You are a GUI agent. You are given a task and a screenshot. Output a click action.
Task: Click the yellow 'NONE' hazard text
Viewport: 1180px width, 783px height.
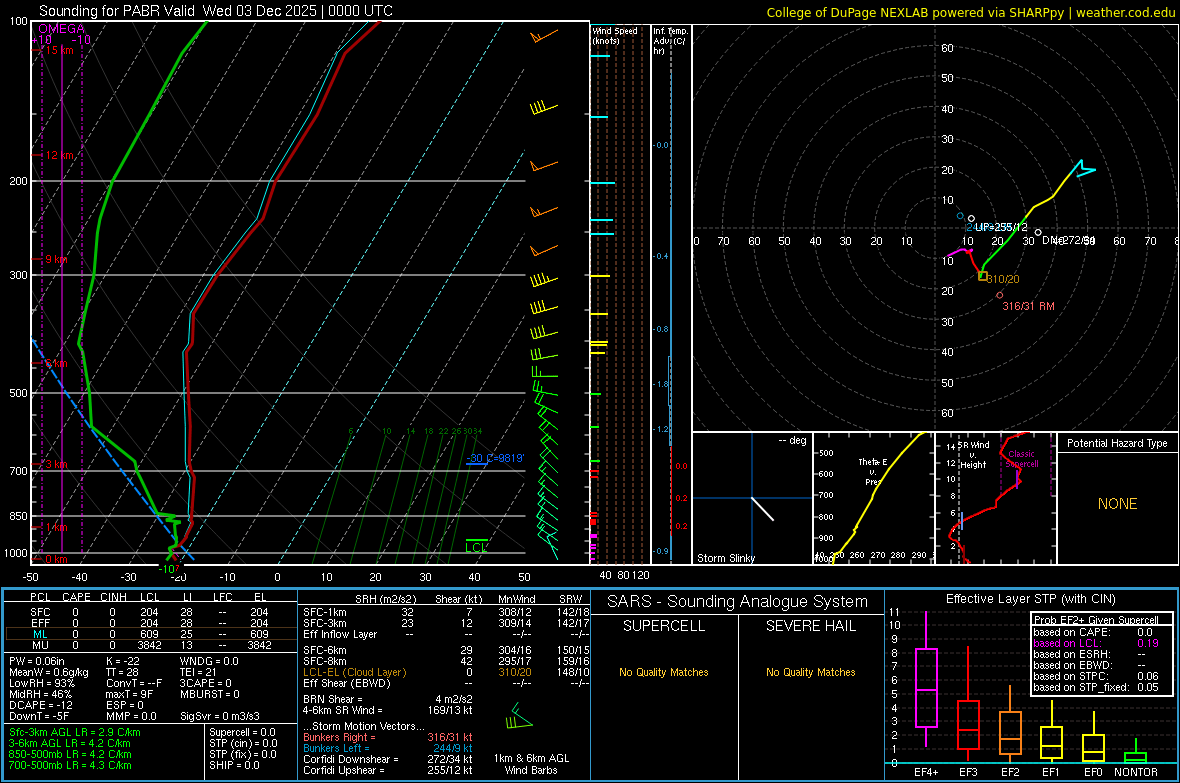click(1117, 504)
